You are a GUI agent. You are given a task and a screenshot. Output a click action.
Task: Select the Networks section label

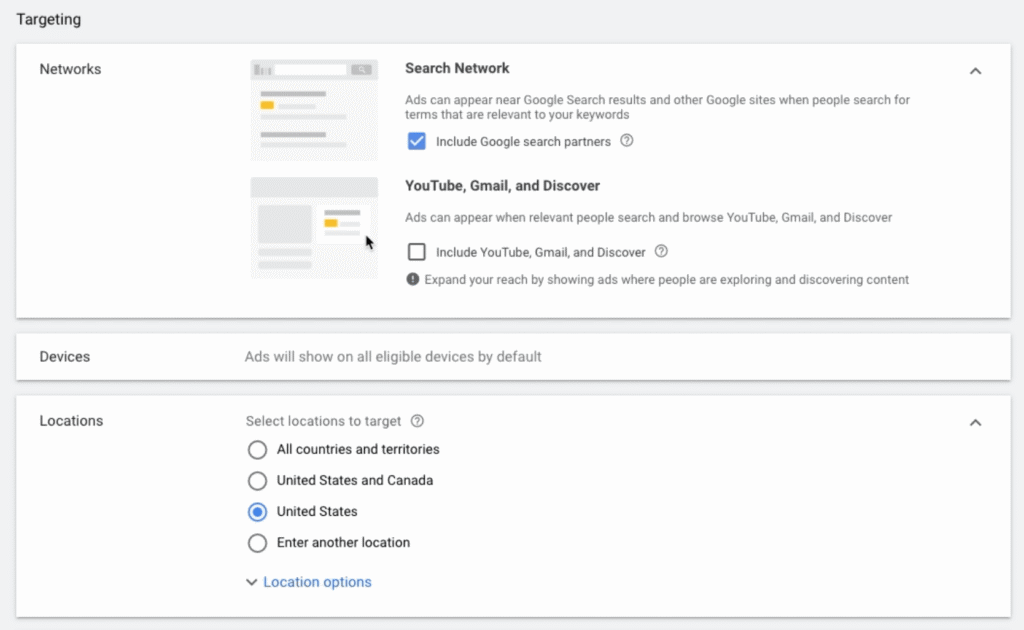(x=70, y=69)
